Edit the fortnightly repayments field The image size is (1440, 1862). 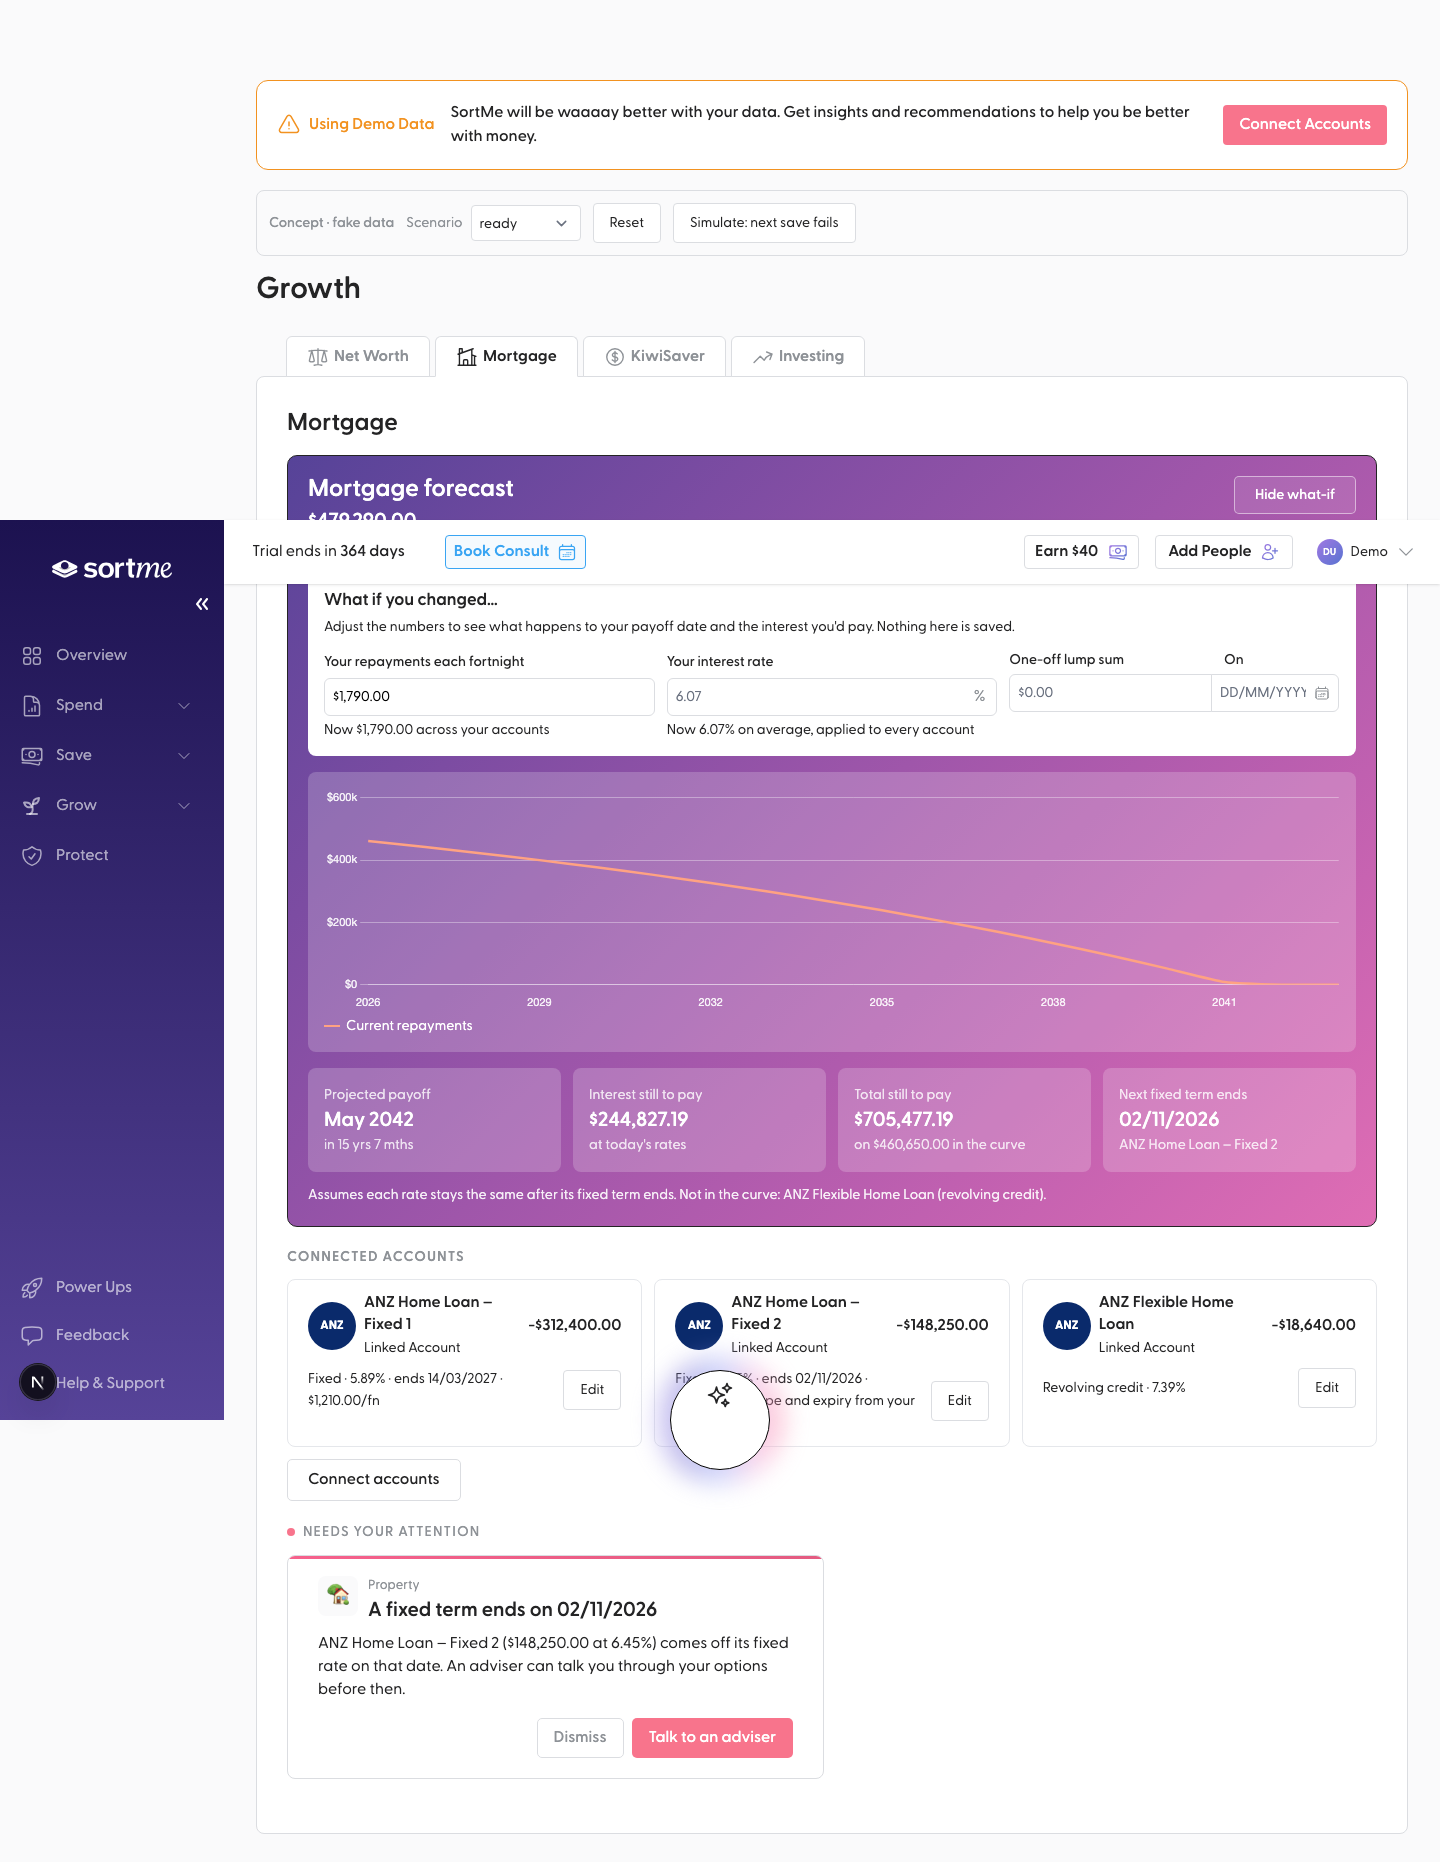point(489,697)
